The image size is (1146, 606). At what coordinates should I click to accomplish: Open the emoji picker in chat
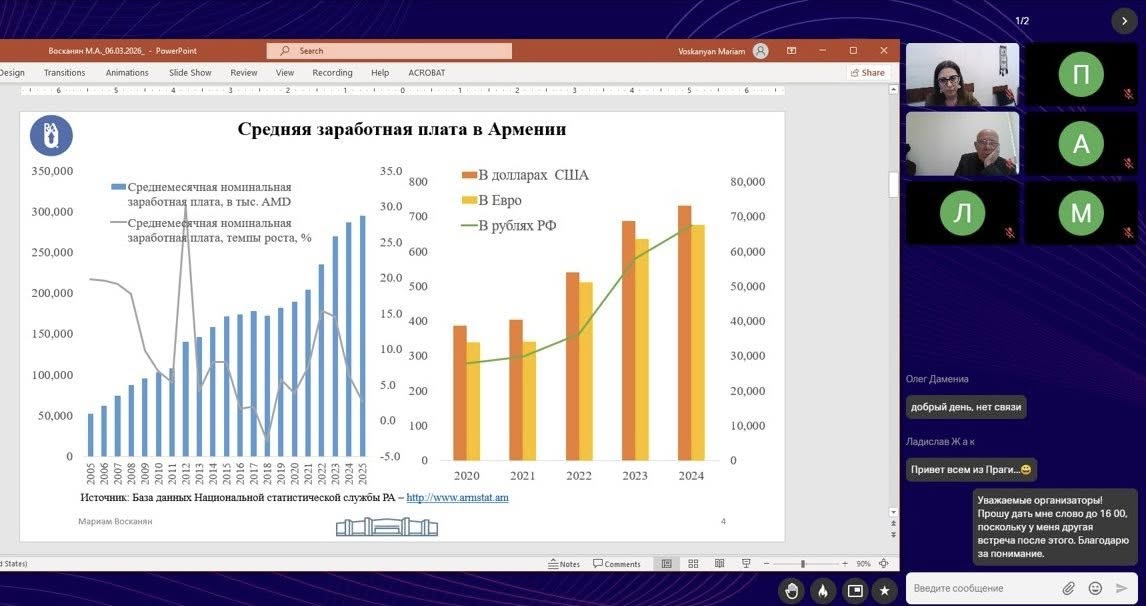click(x=1095, y=588)
